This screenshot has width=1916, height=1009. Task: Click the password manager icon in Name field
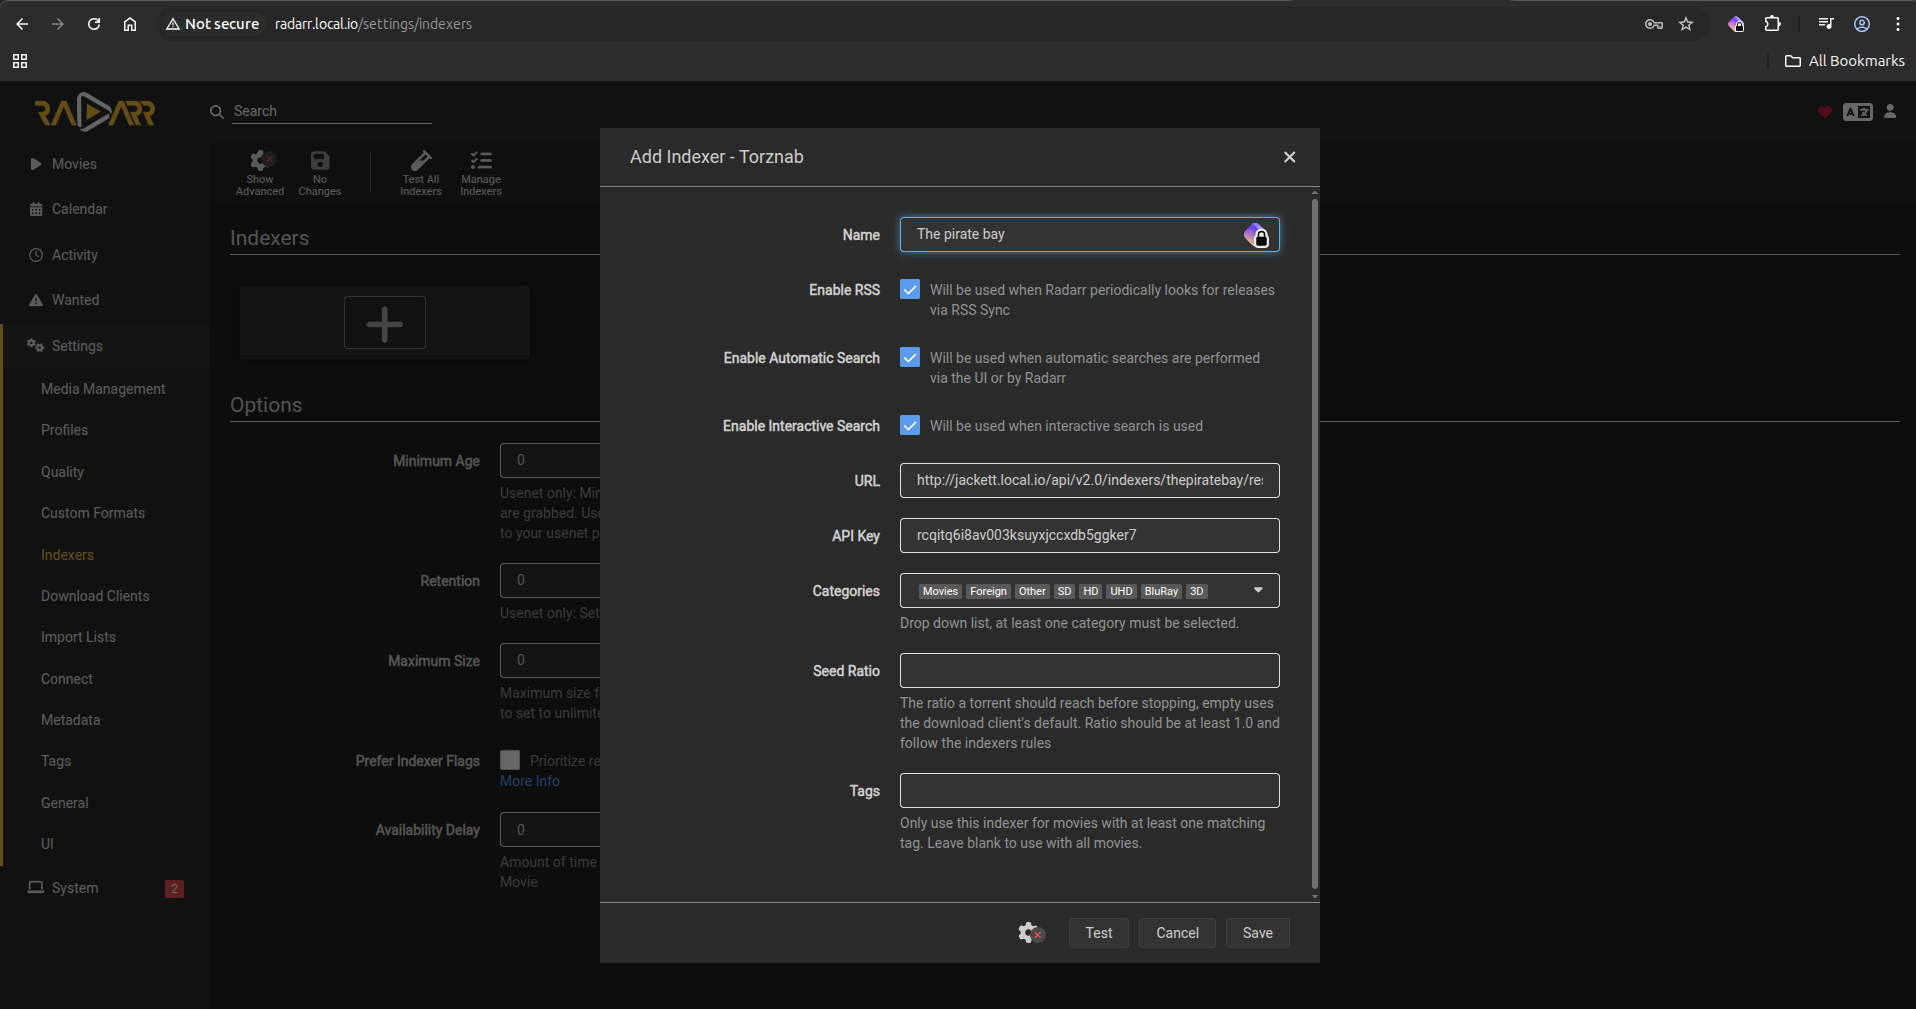pyautogui.click(x=1256, y=235)
